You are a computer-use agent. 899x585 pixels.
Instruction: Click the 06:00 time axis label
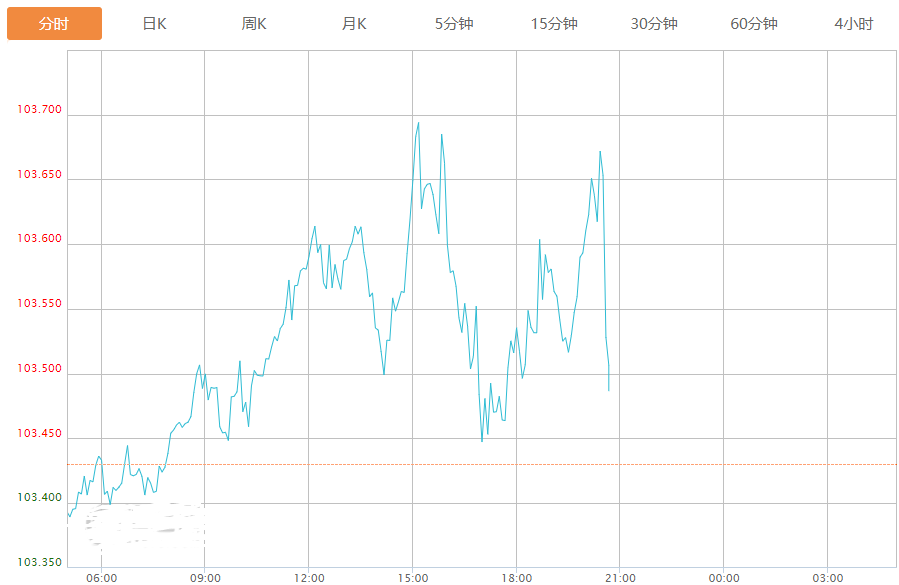point(101,577)
